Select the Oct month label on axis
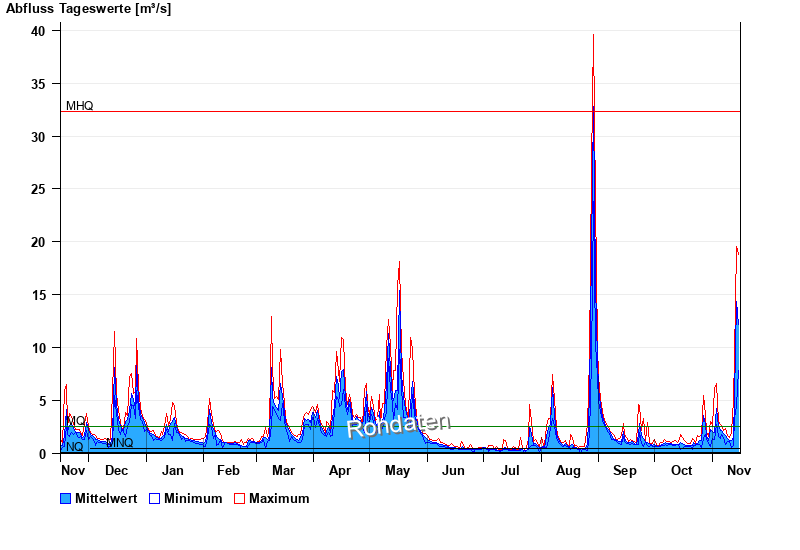The height and width of the screenshot is (550, 800). (x=681, y=470)
